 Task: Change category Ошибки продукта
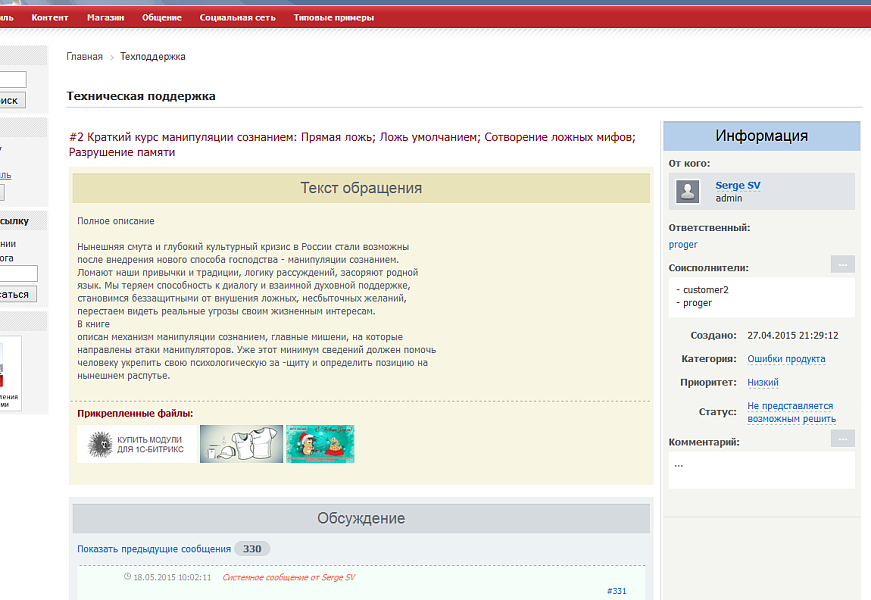(x=786, y=359)
